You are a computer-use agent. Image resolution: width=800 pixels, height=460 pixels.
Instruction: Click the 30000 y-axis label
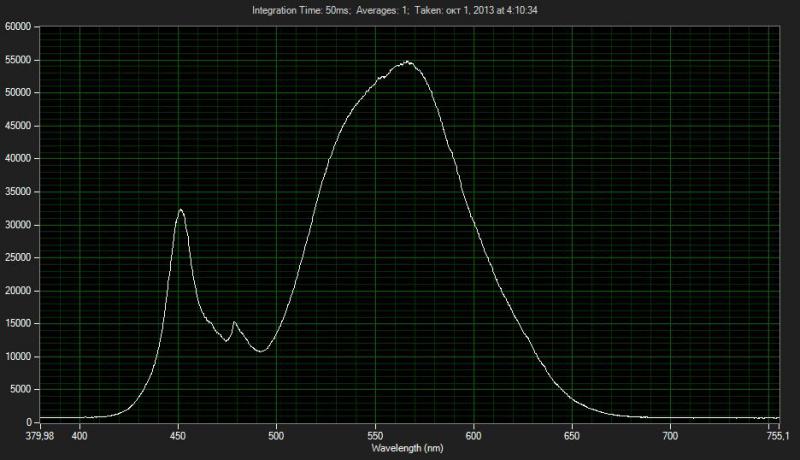click(19, 225)
